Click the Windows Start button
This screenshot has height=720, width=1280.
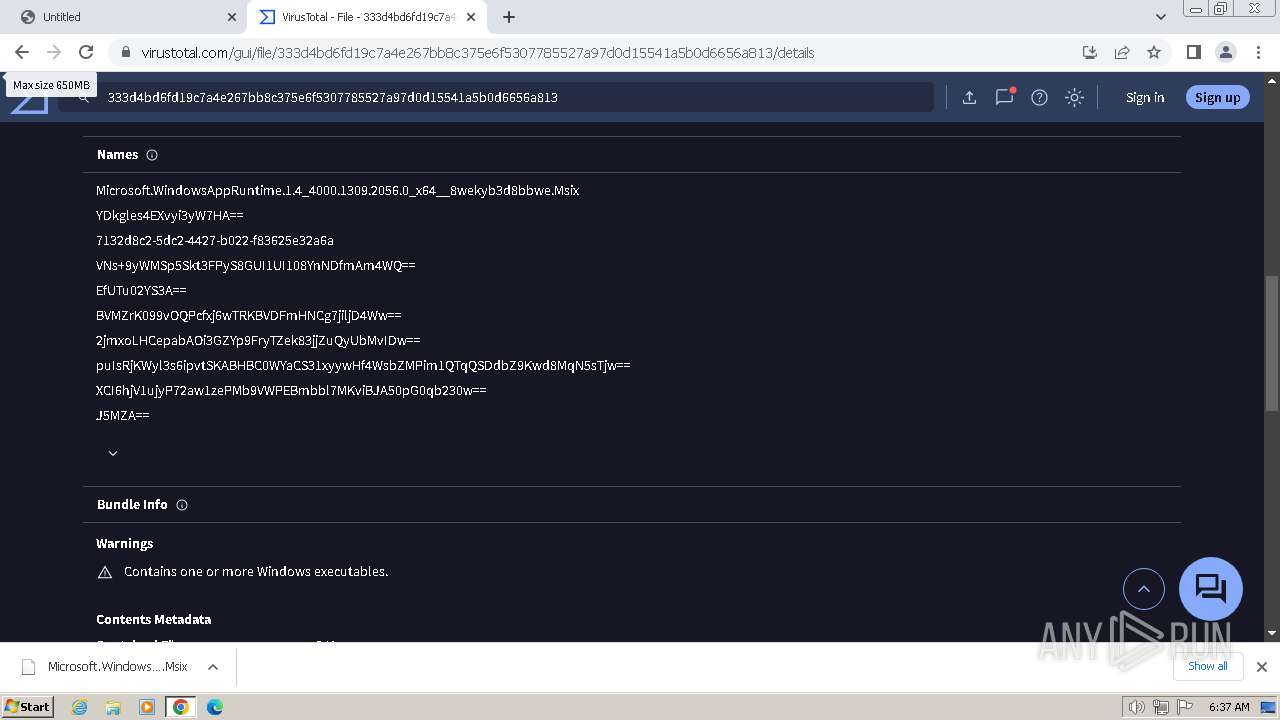click(x=28, y=706)
